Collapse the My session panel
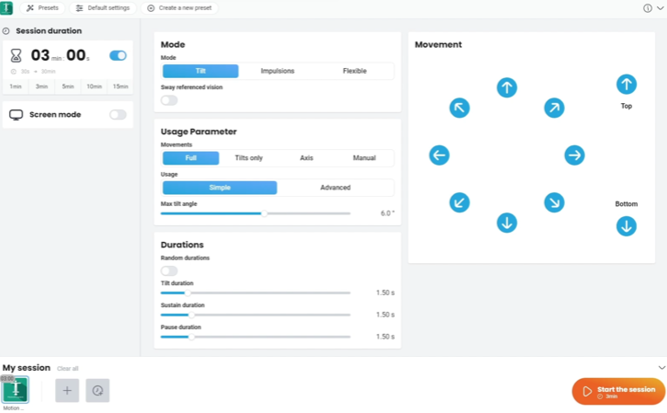This screenshot has height=413, width=667. (660, 368)
